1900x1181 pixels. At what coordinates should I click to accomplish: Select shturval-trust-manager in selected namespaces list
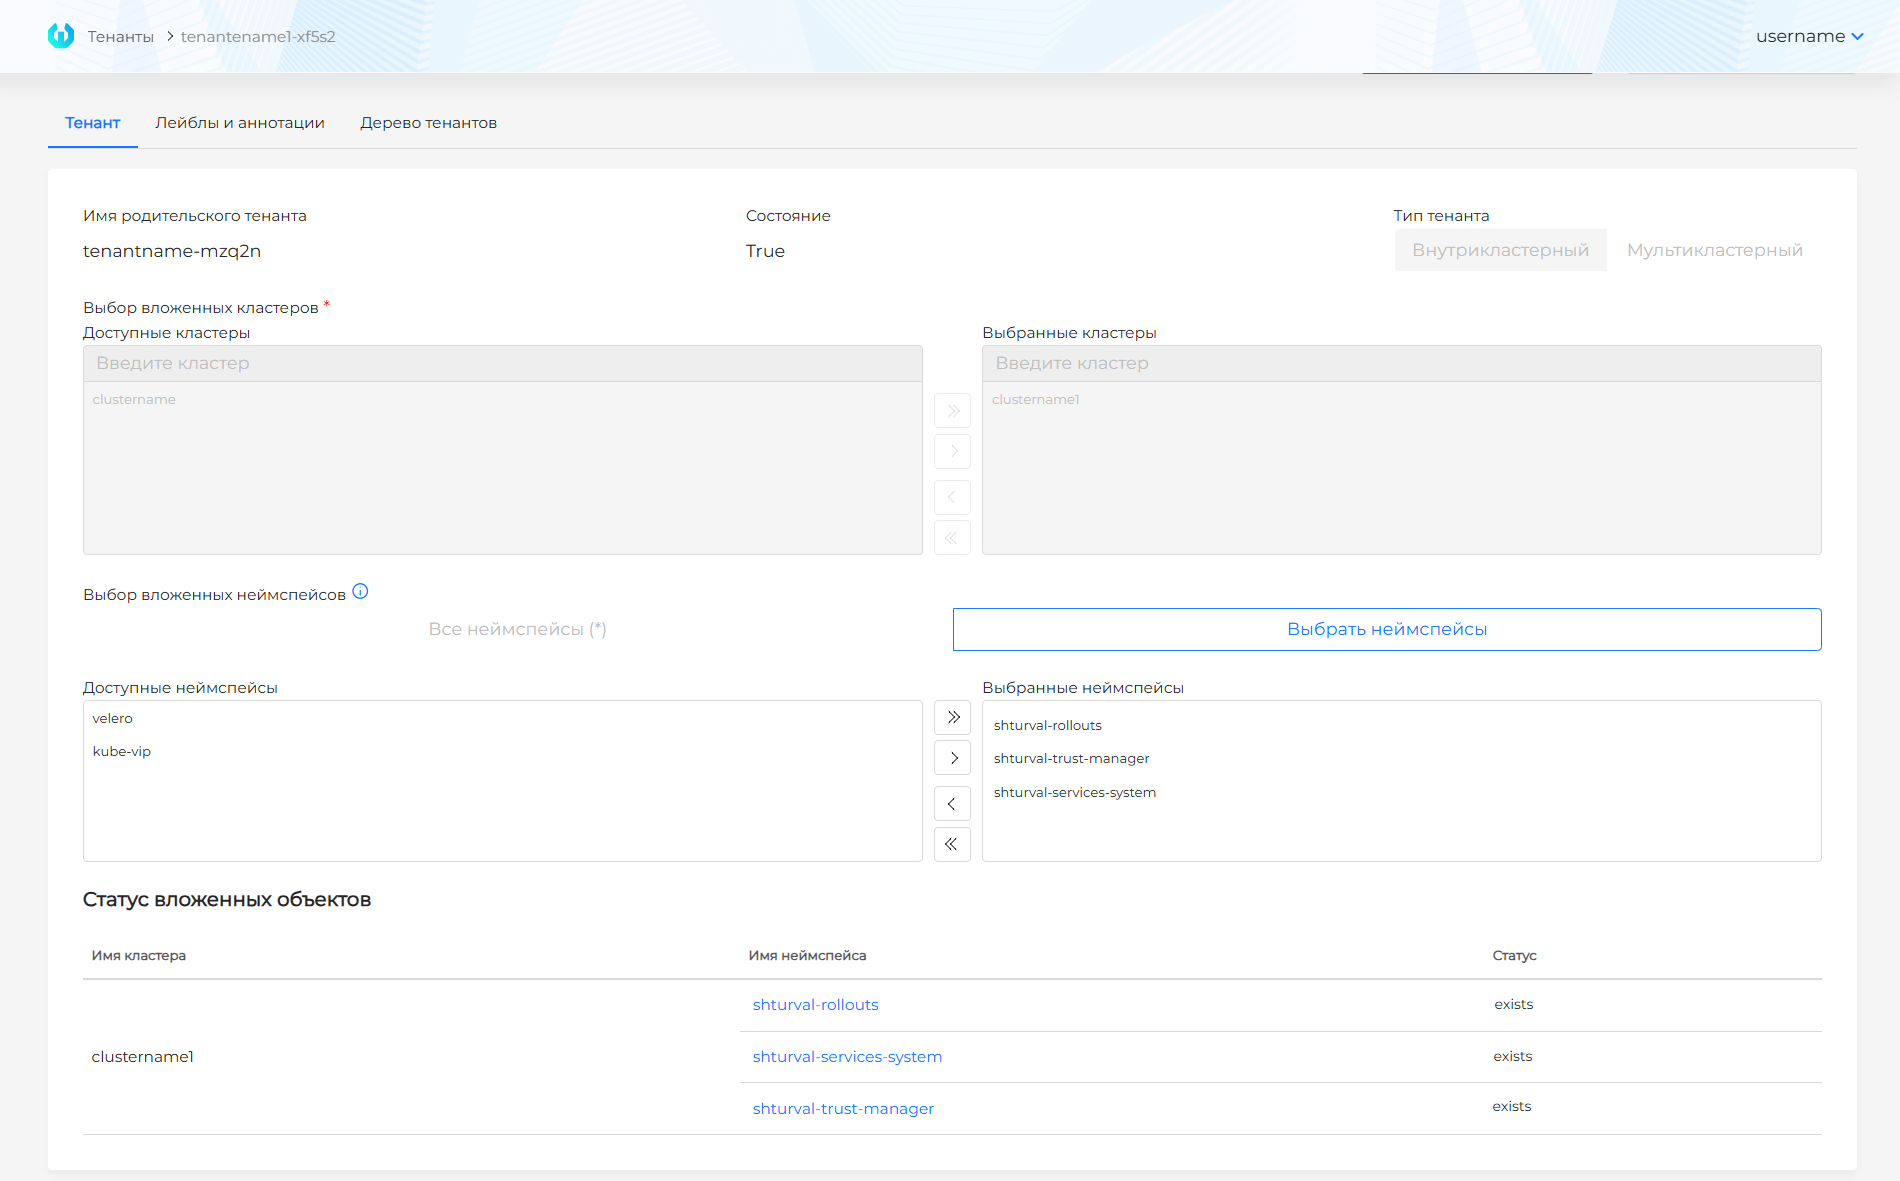point(1071,759)
